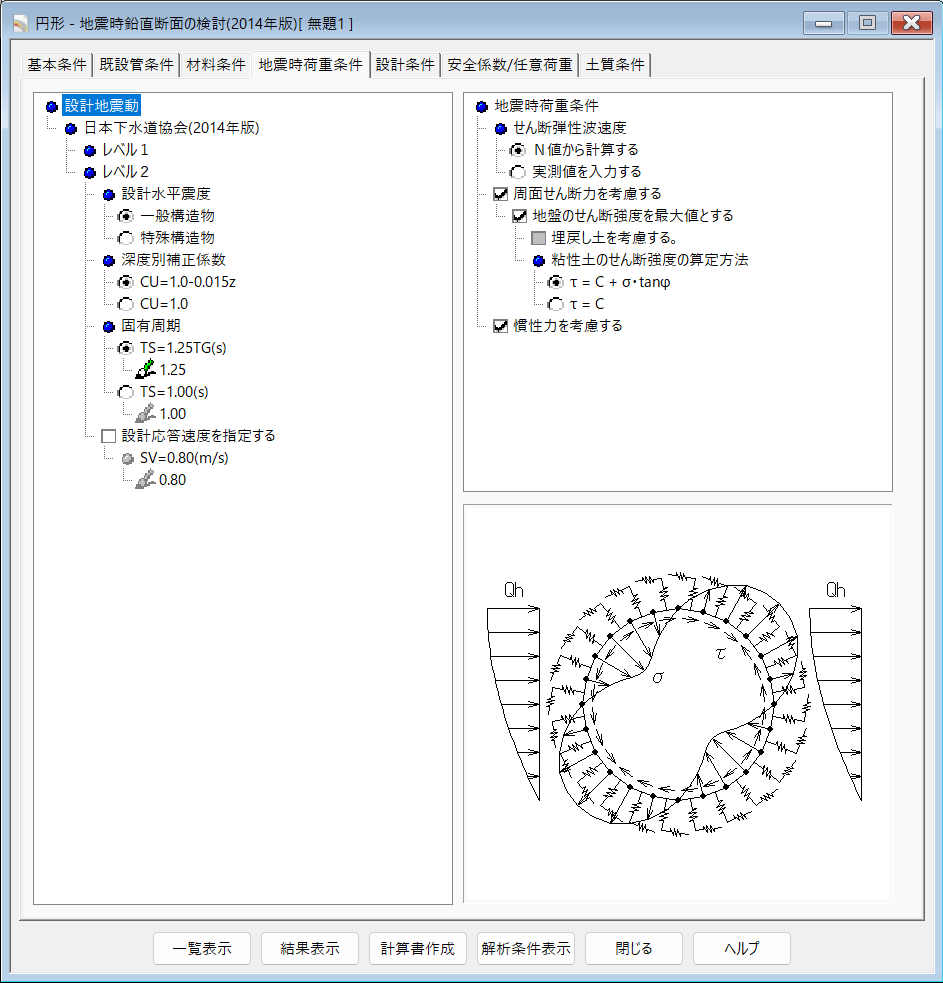Click the 閉じる button
Screen dimensions: 943x983
(x=634, y=949)
